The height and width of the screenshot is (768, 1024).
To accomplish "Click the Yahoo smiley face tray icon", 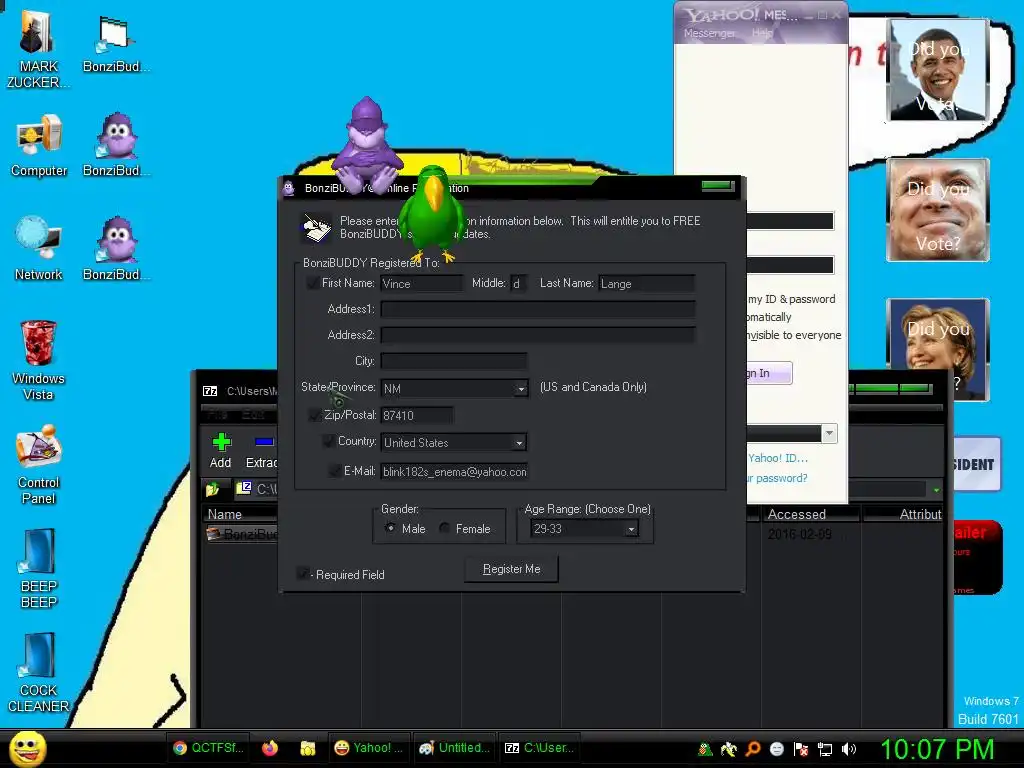I will 776,749.
